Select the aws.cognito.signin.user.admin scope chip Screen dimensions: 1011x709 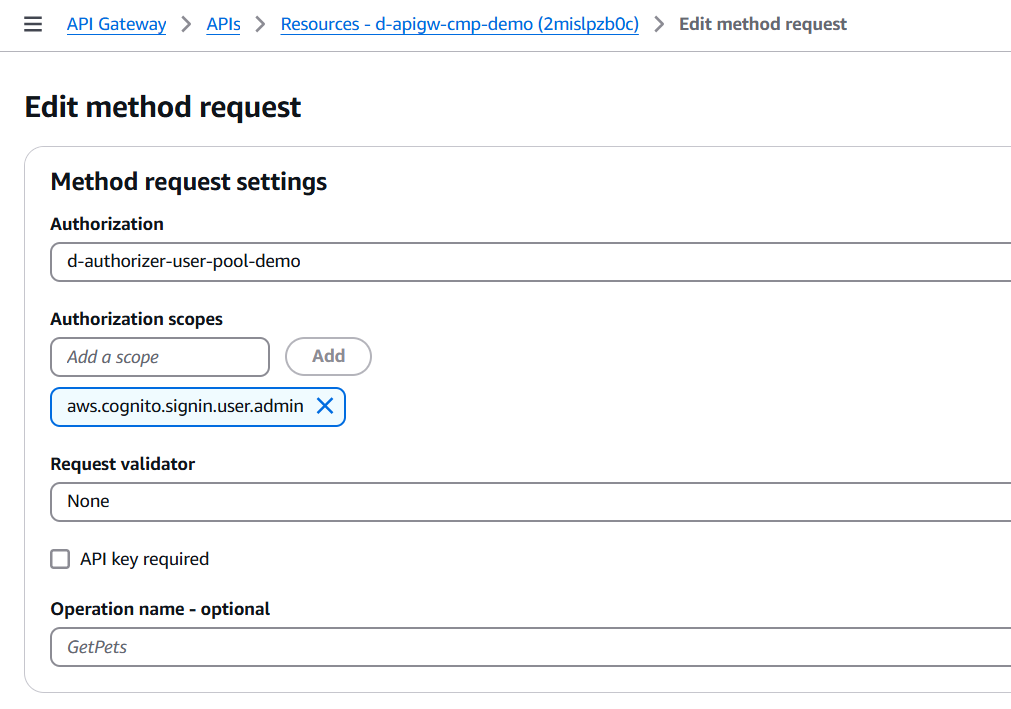point(185,406)
